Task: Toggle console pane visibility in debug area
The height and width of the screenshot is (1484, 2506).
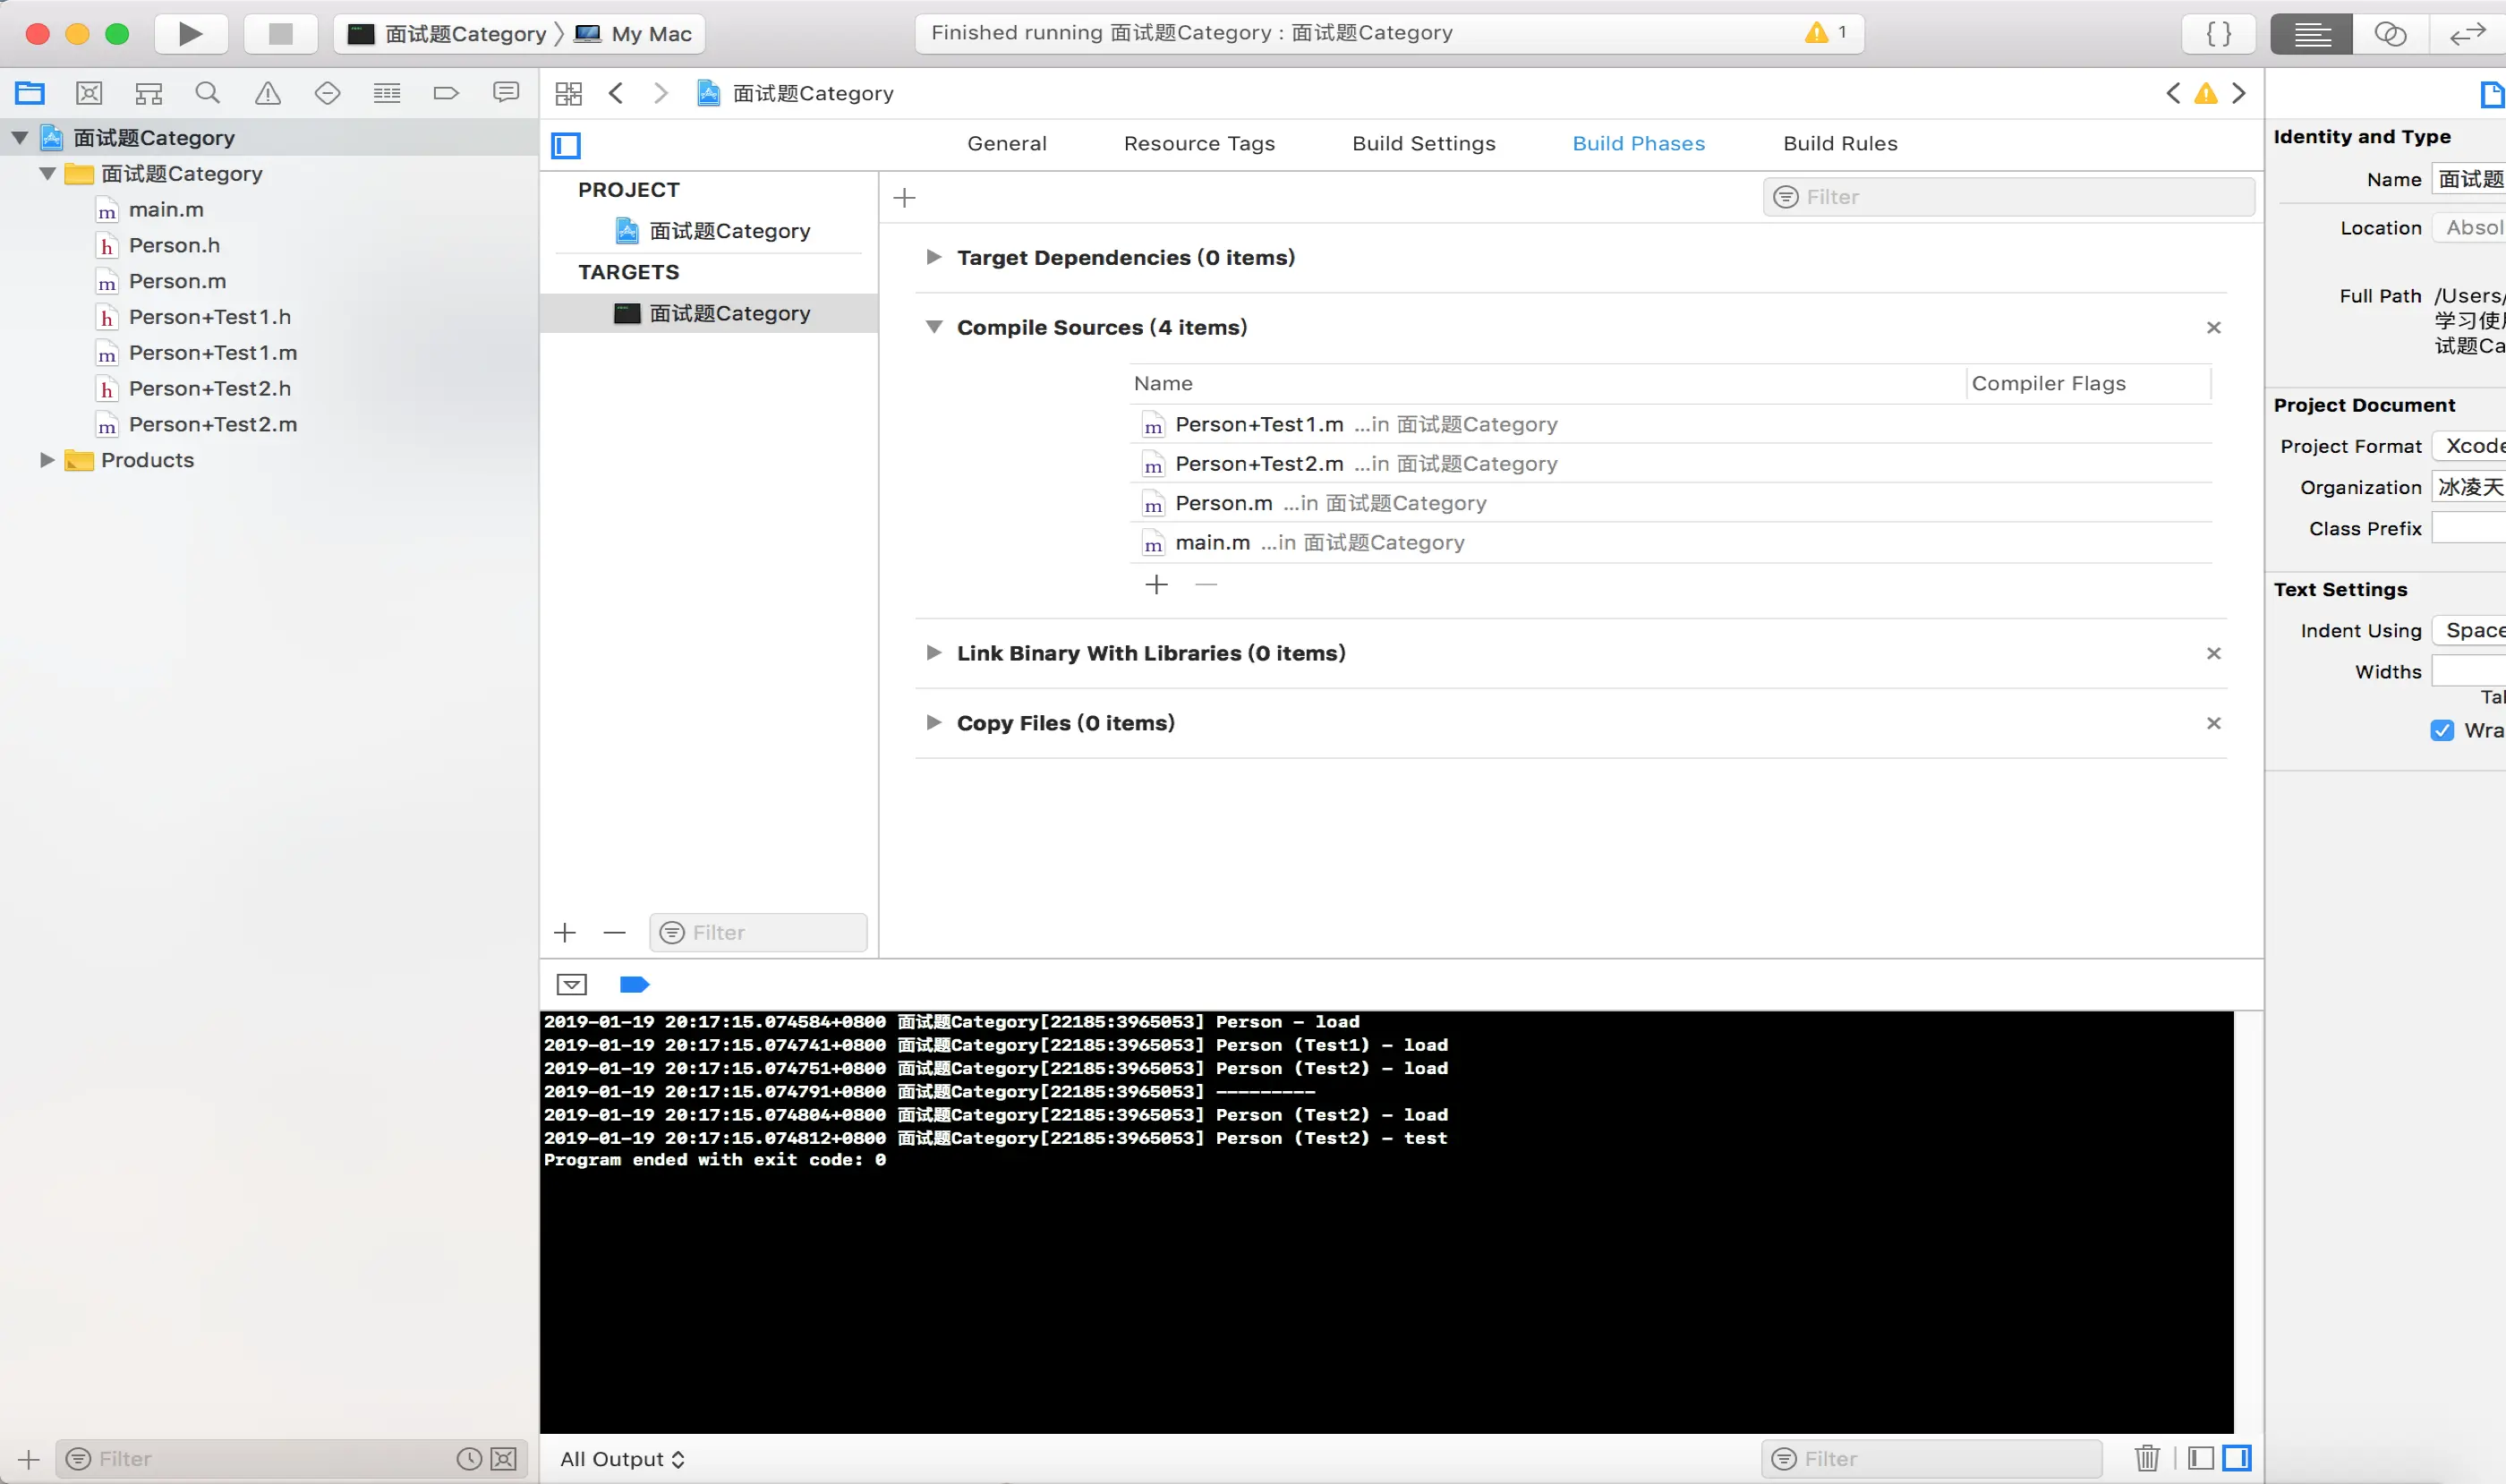Action: (2237, 1458)
